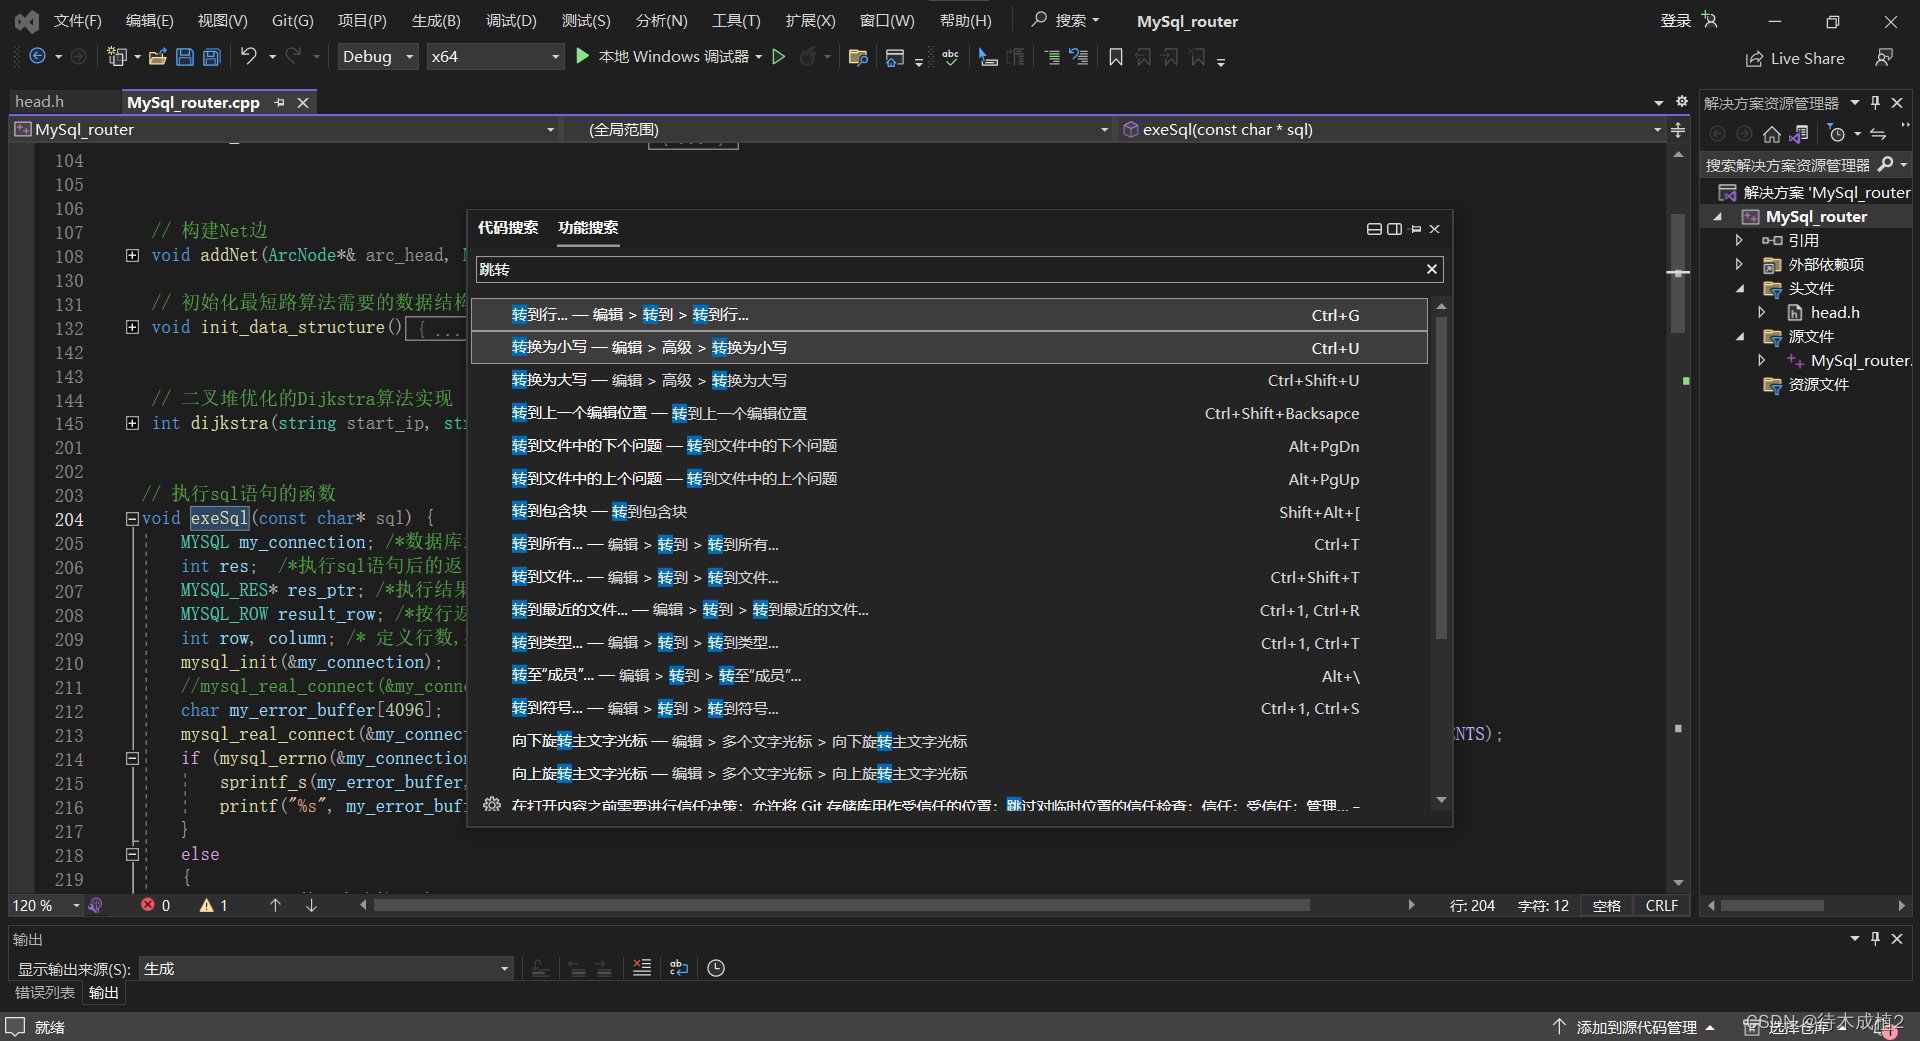1920x1041 pixels.
Task: Open the editor tab settings gear icon
Action: [1682, 102]
